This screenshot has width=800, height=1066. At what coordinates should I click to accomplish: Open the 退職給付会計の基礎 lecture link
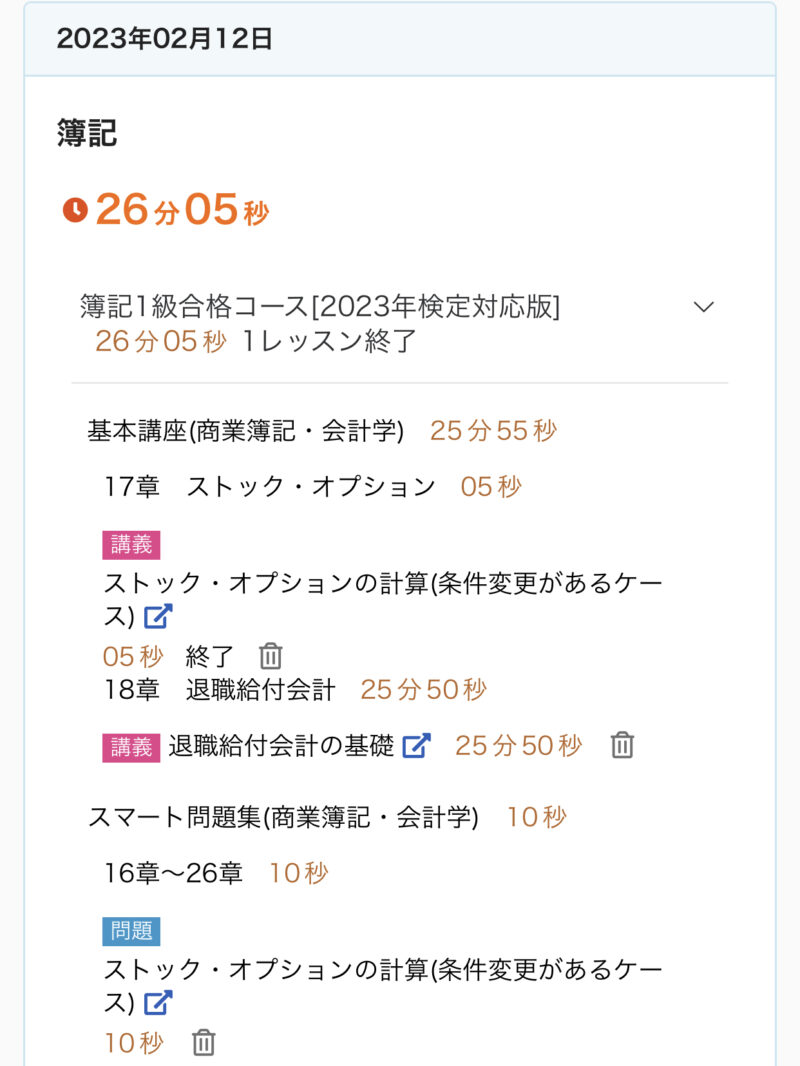pos(281,746)
